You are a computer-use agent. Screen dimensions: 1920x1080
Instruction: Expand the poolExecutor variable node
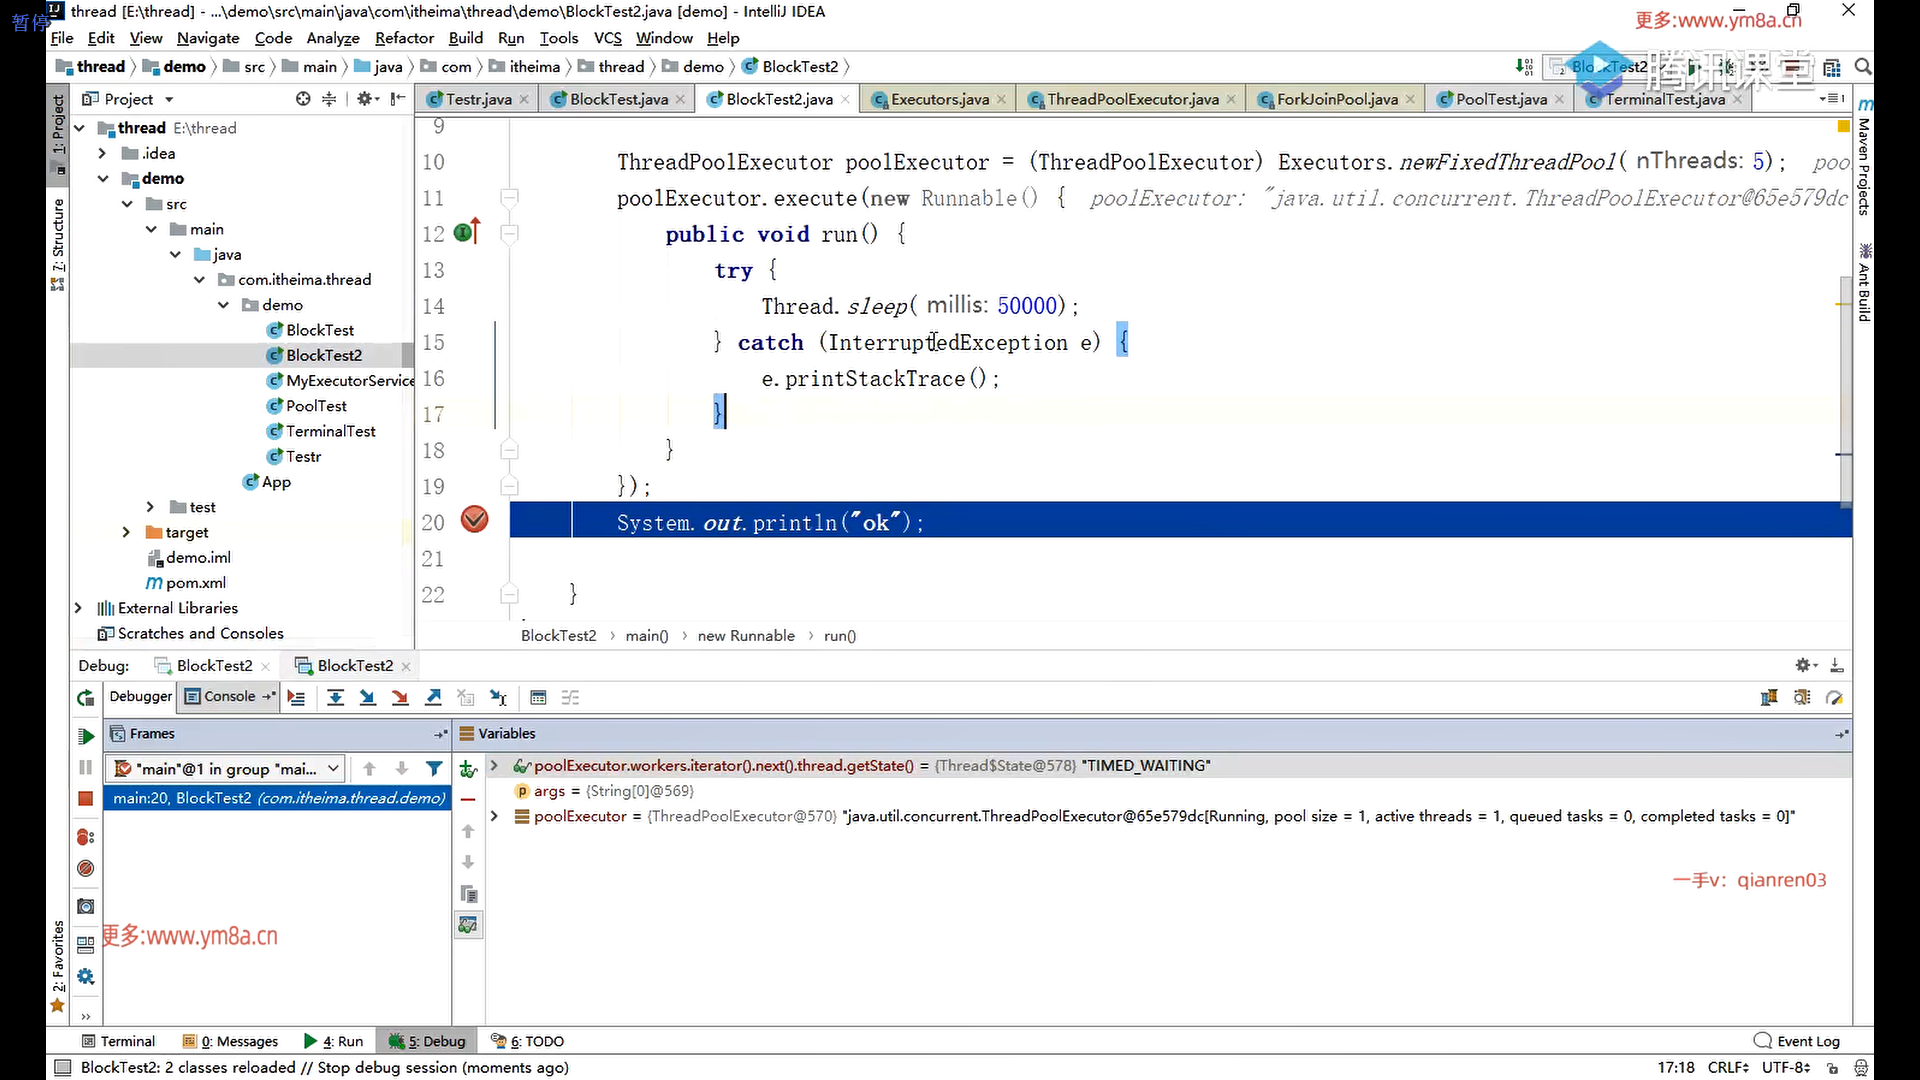[494, 816]
